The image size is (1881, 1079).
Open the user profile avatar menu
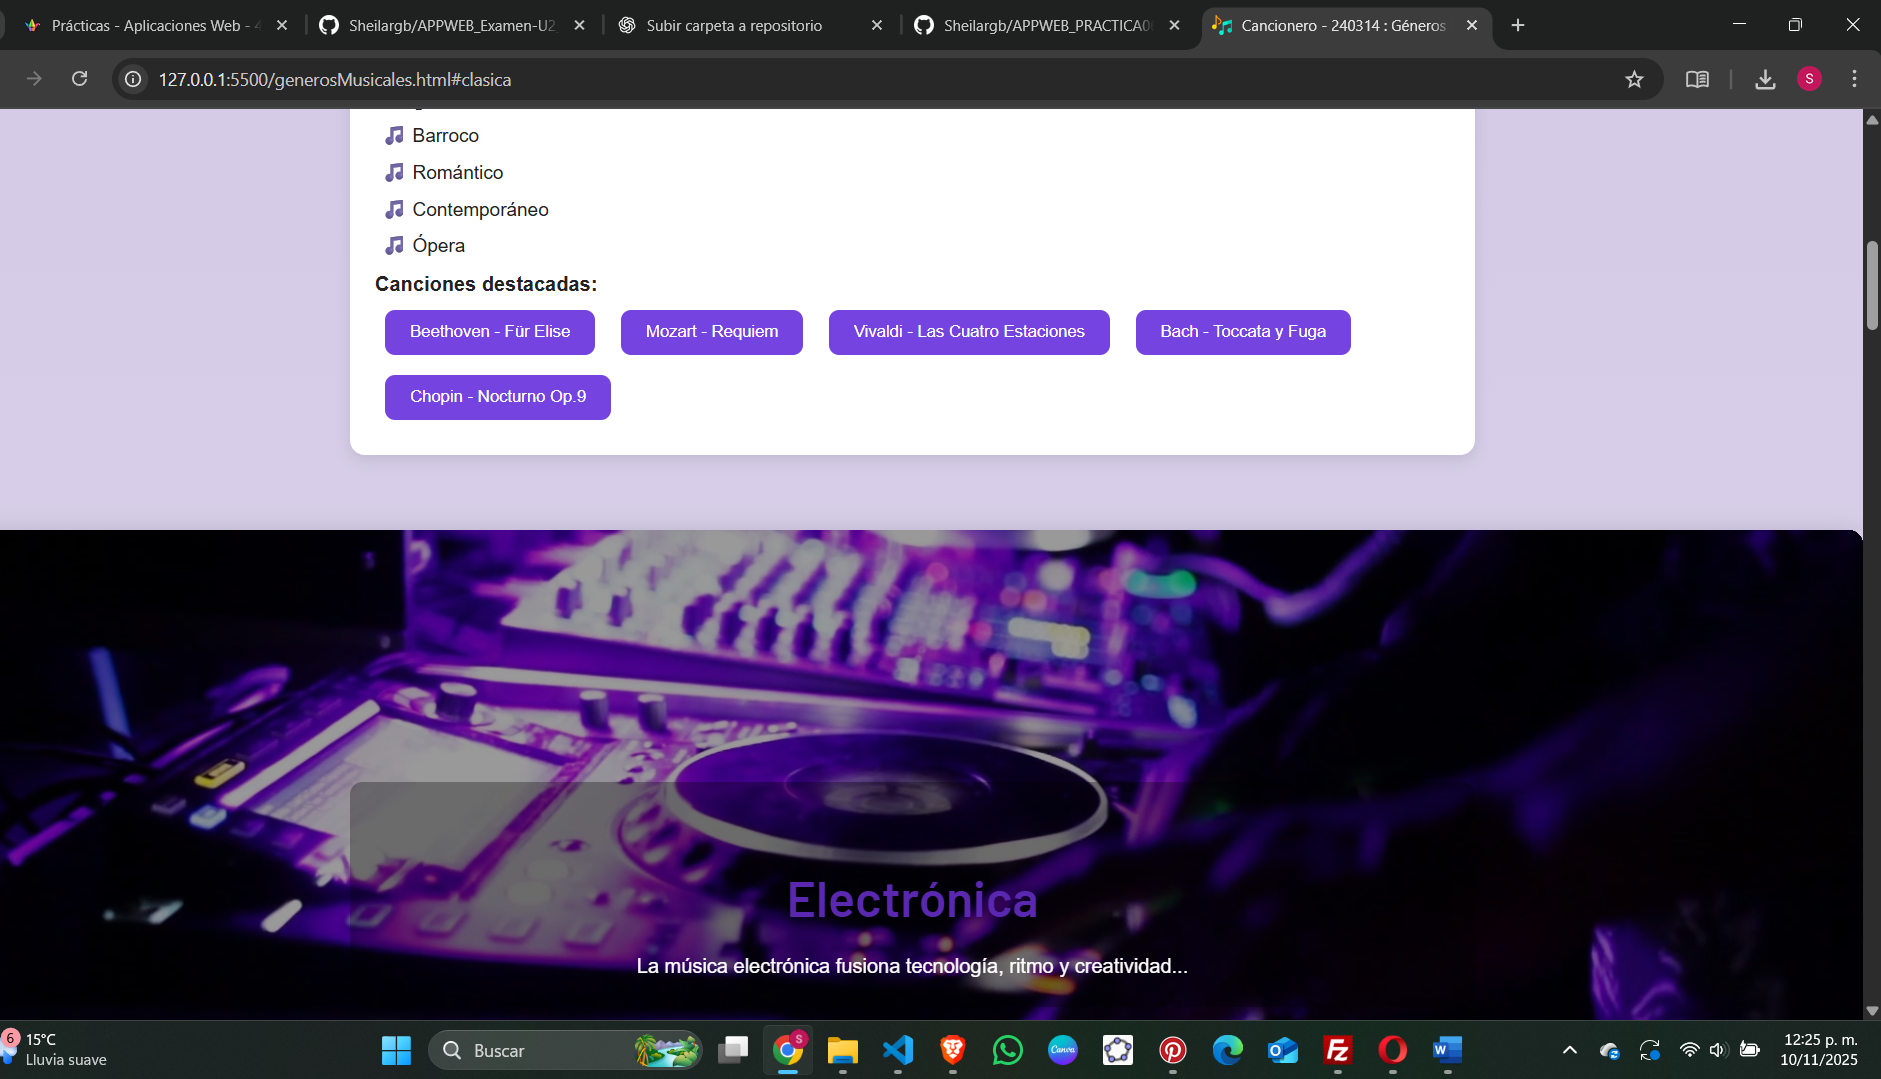point(1809,79)
